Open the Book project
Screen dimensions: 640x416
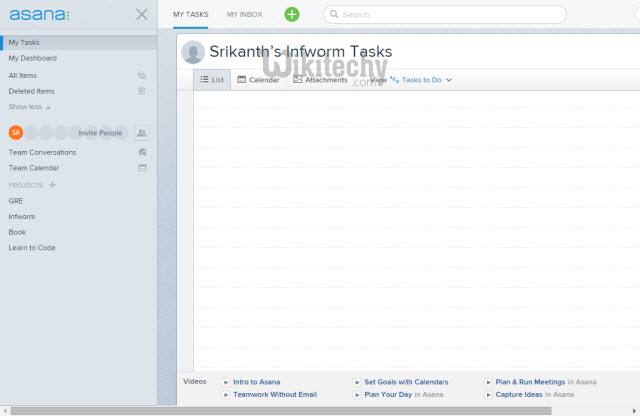click(x=17, y=232)
